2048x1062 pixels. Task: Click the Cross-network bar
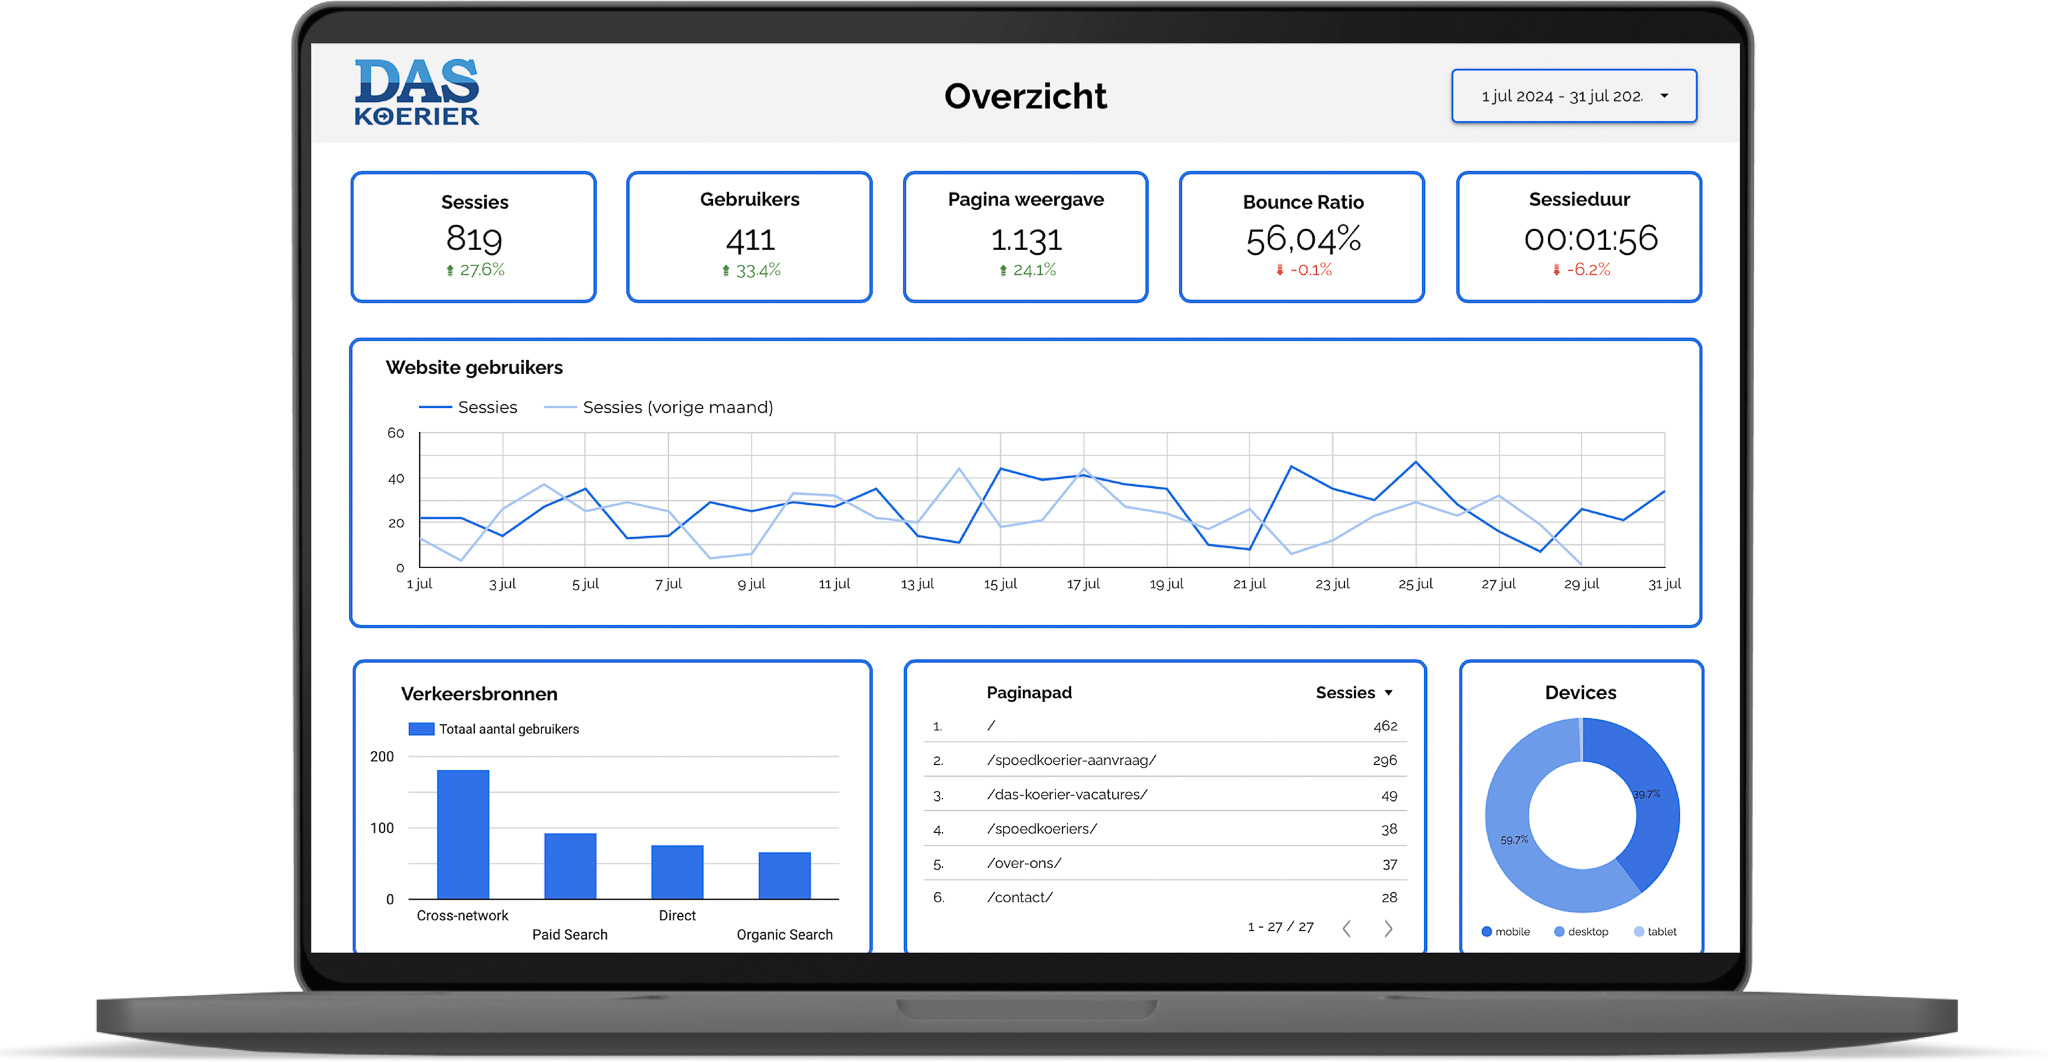tap(463, 834)
